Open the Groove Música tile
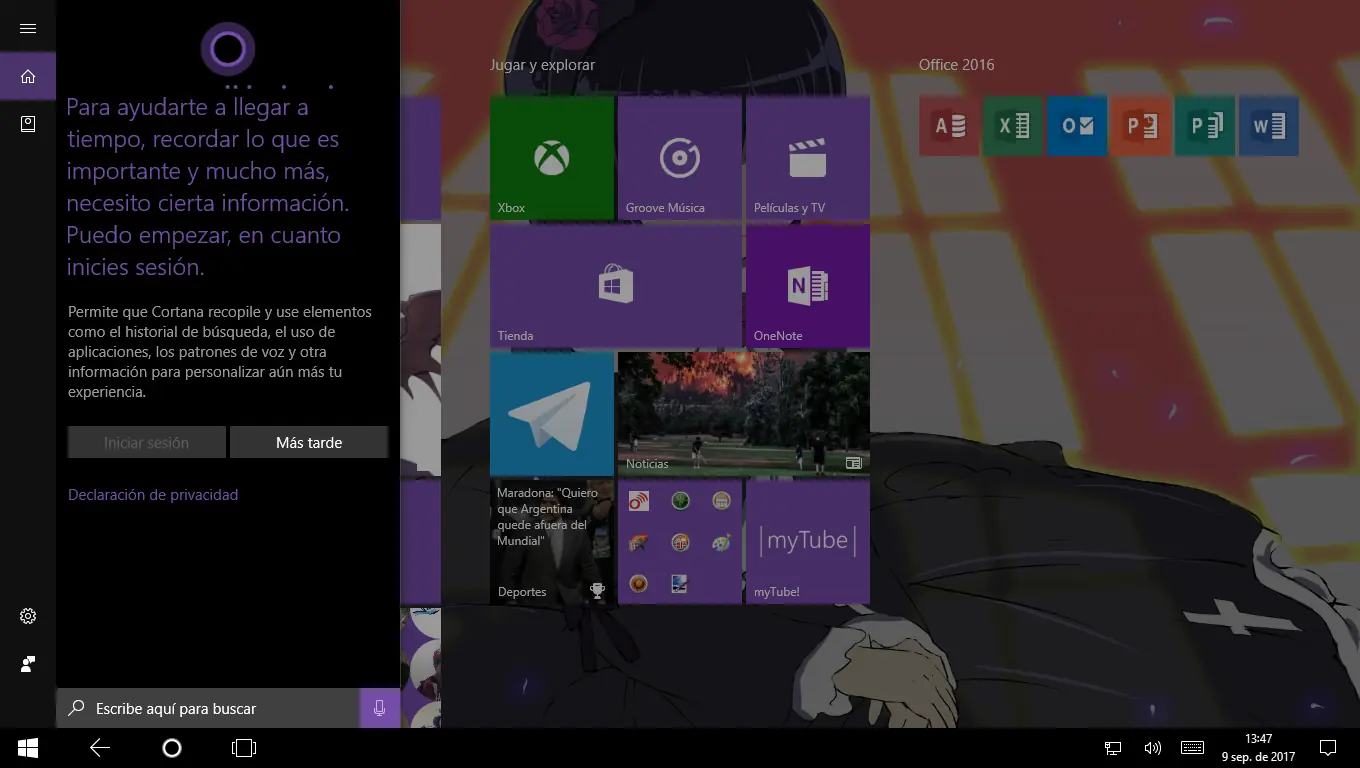 pyautogui.click(x=679, y=158)
